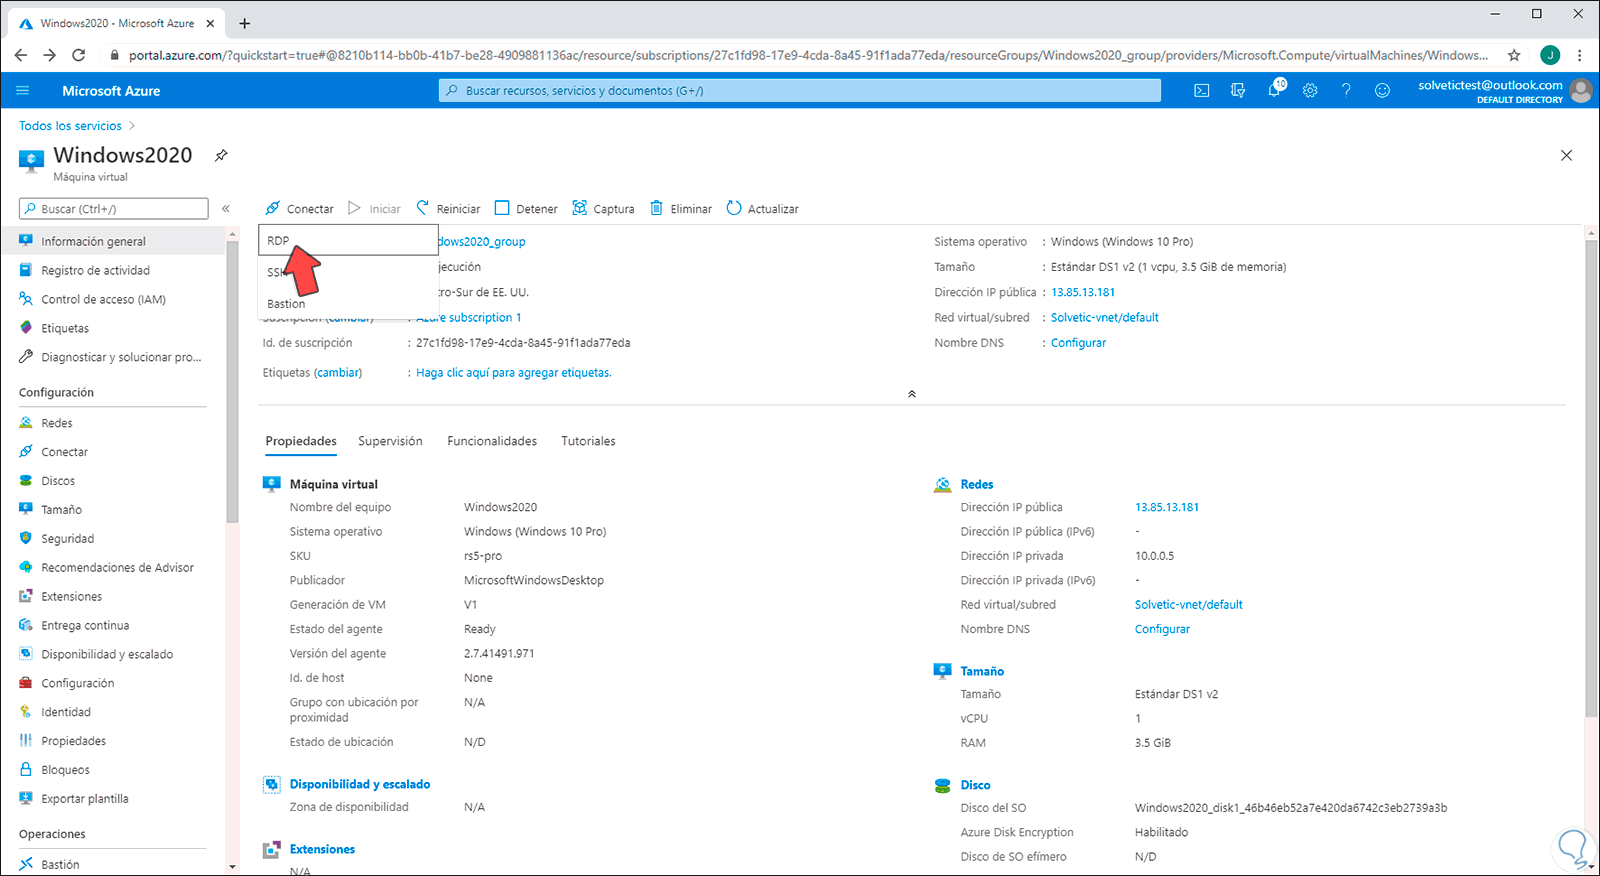Focus the top Buscar recursos search bar
The width and height of the screenshot is (1600, 876).
click(800, 91)
